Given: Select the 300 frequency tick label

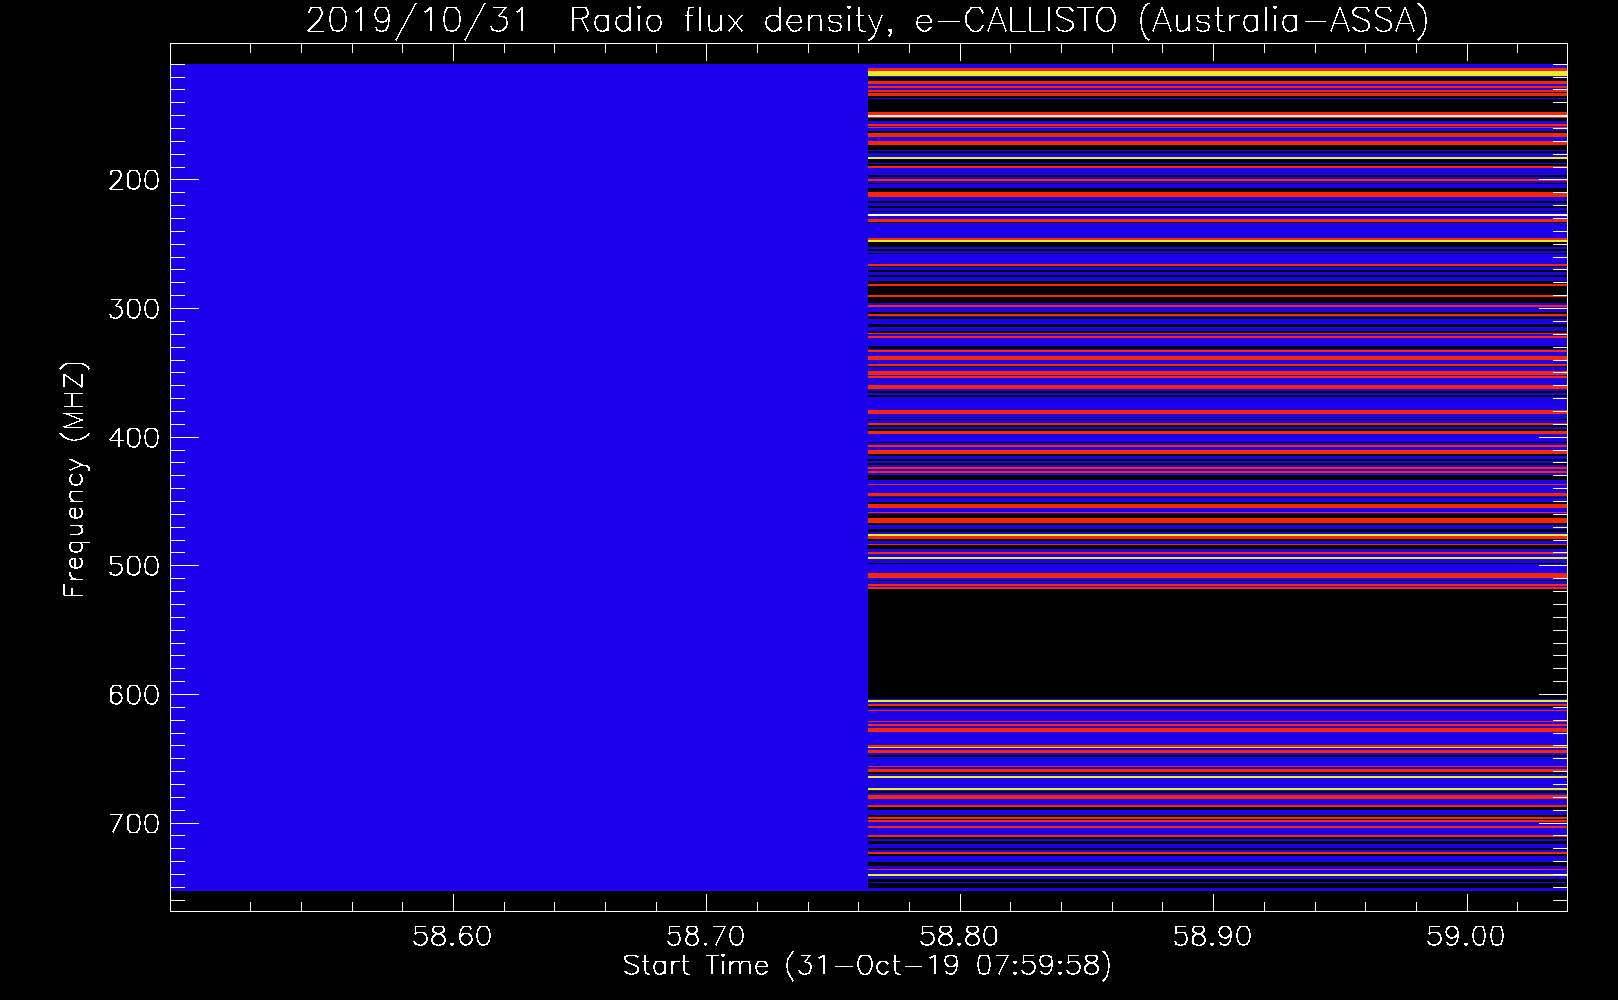Looking at the screenshot, I should pyautogui.click(x=134, y=309).
